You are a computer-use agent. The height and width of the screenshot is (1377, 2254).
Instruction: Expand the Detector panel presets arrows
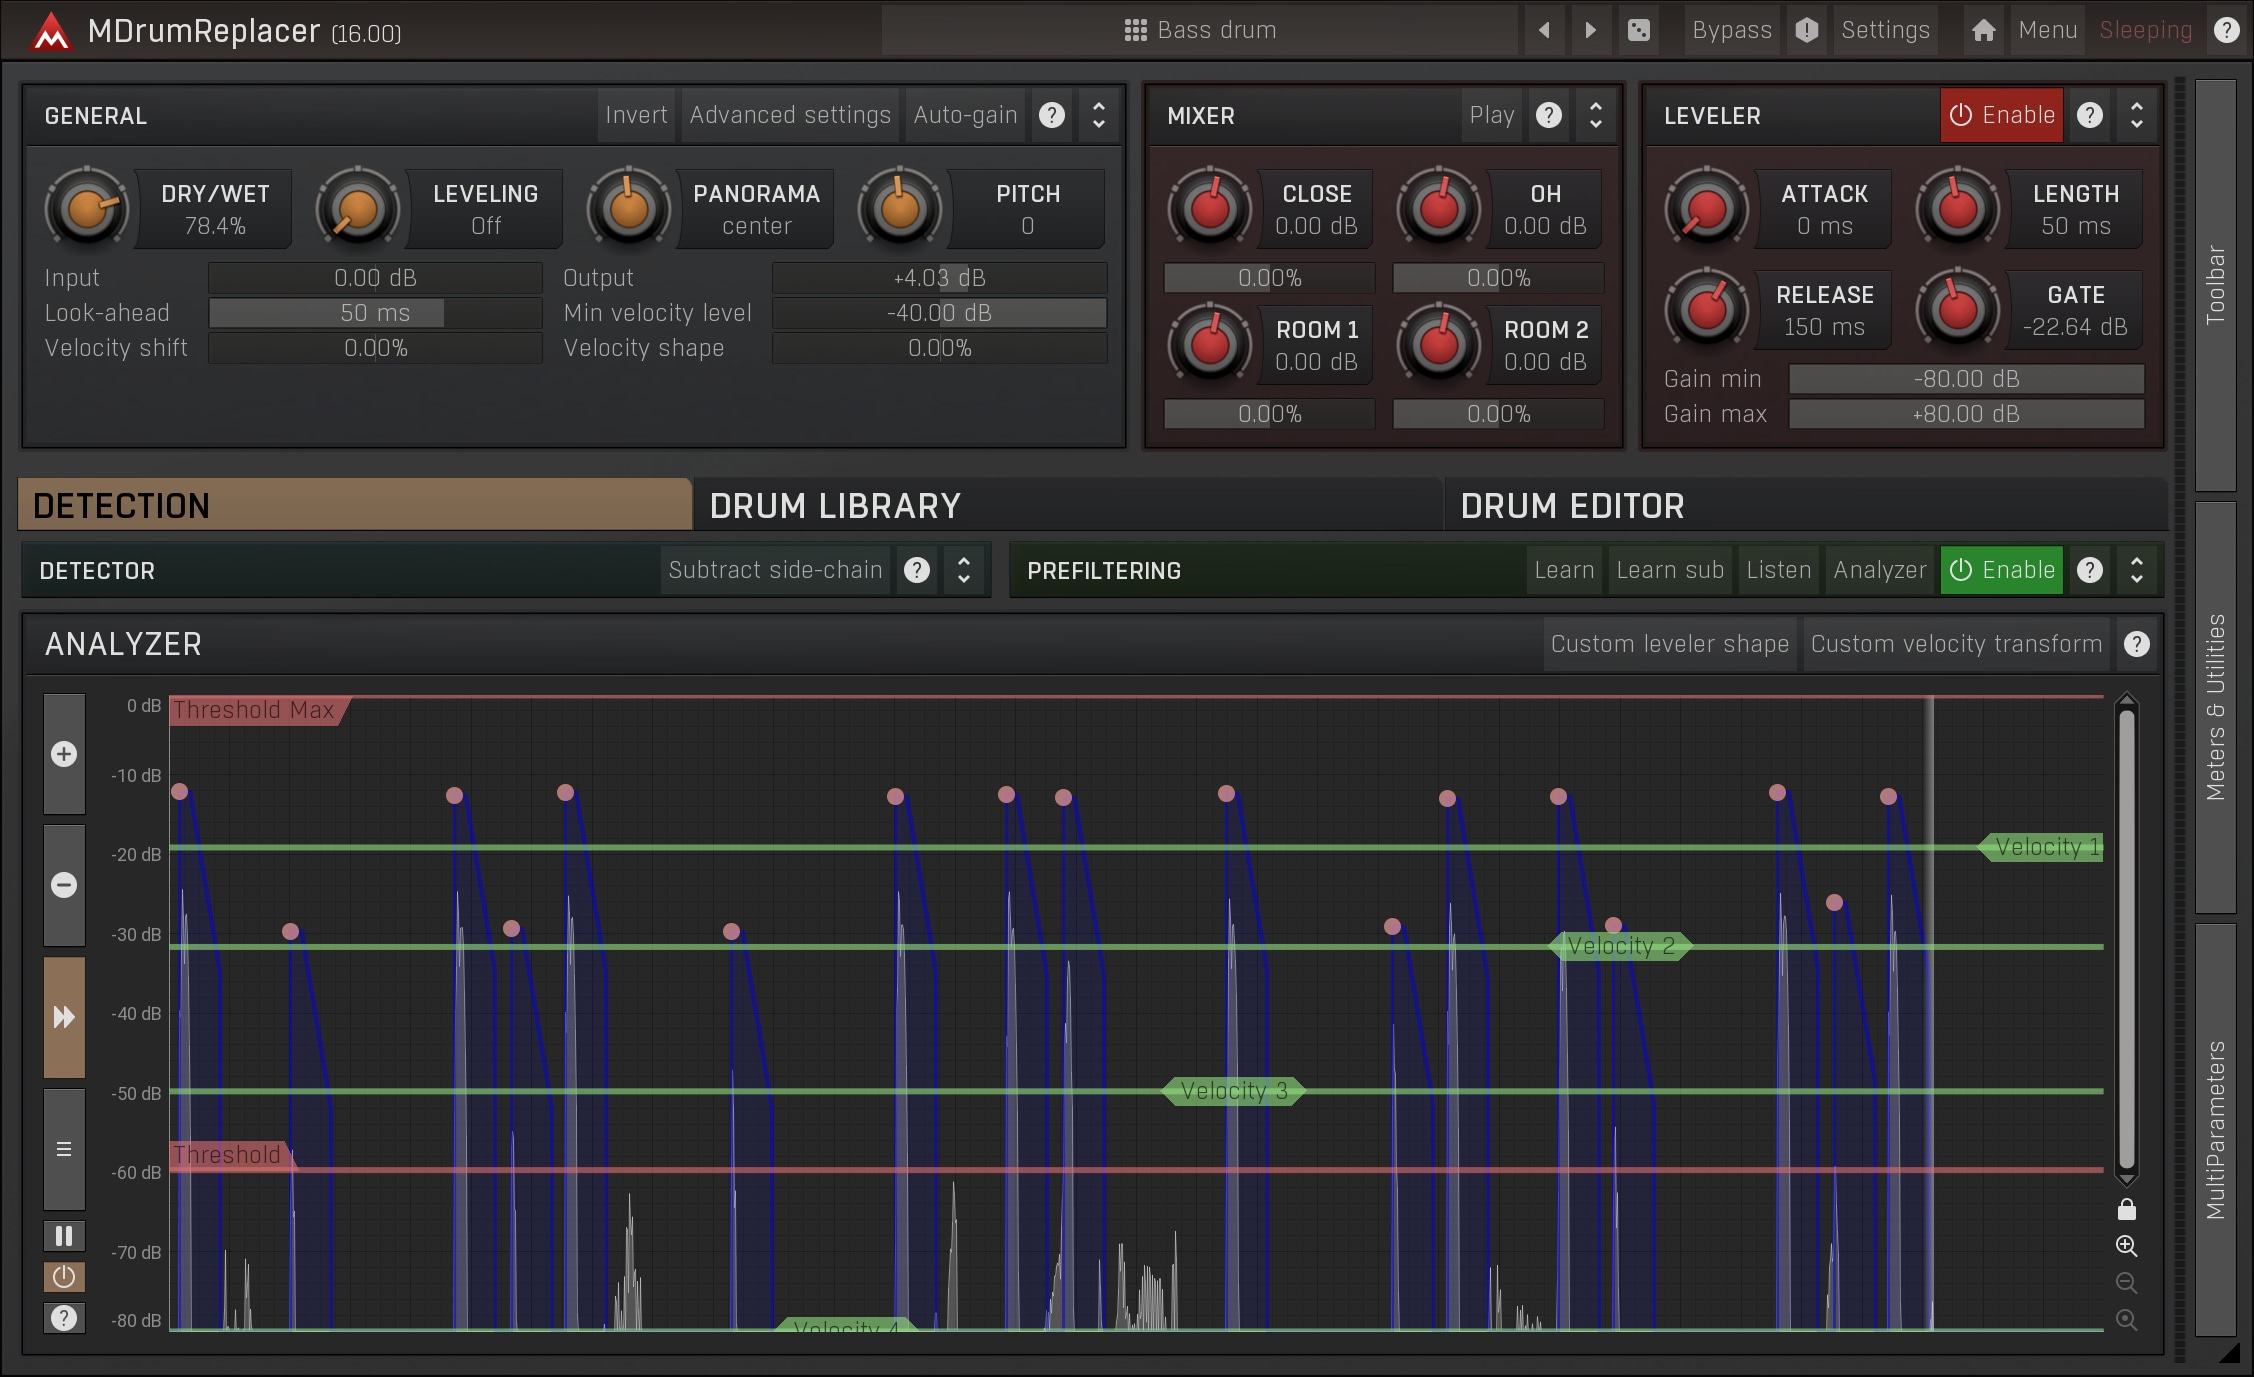(x=963, y=570)
